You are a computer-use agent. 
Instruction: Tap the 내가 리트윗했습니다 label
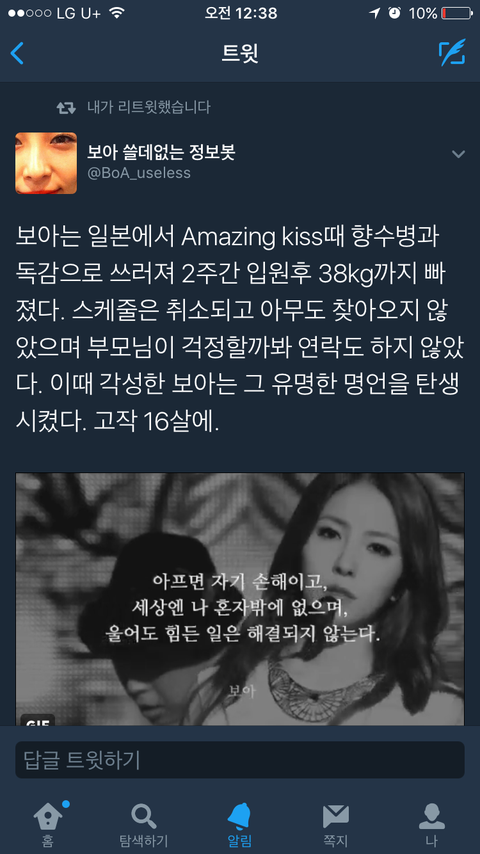point(149,107)
